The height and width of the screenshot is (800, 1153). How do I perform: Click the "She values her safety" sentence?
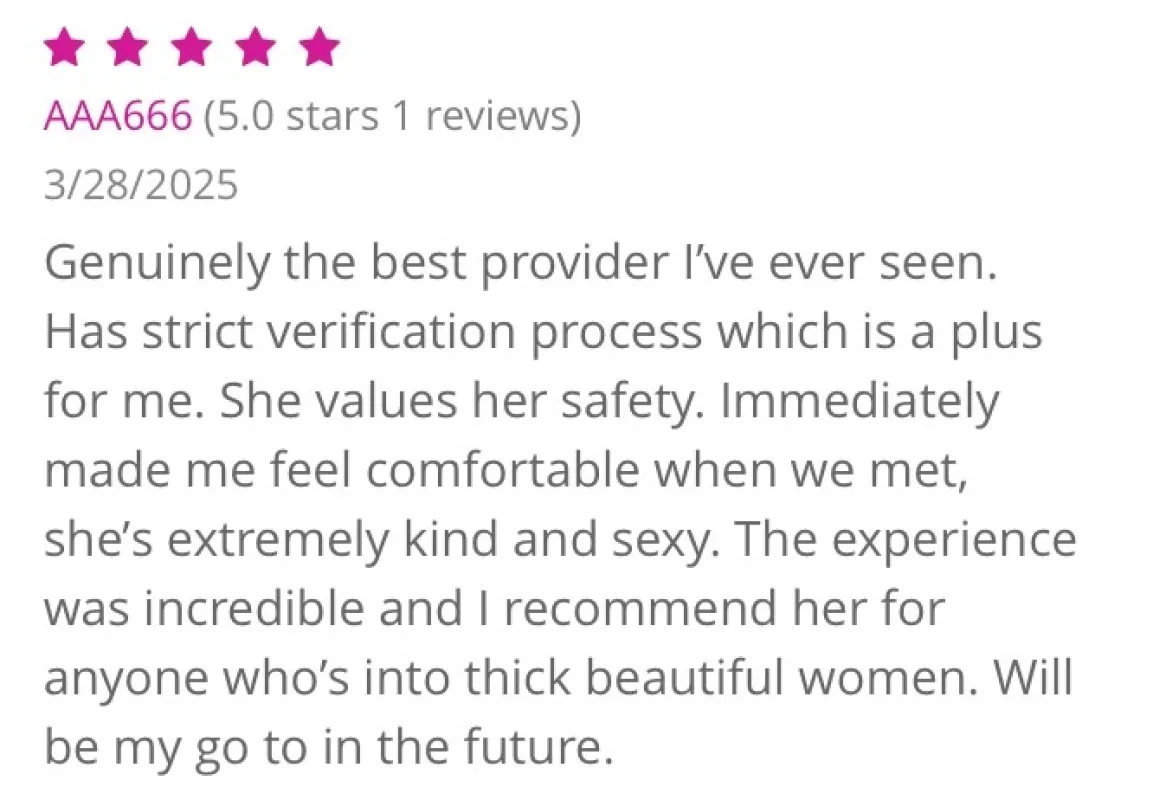(460, 401)
